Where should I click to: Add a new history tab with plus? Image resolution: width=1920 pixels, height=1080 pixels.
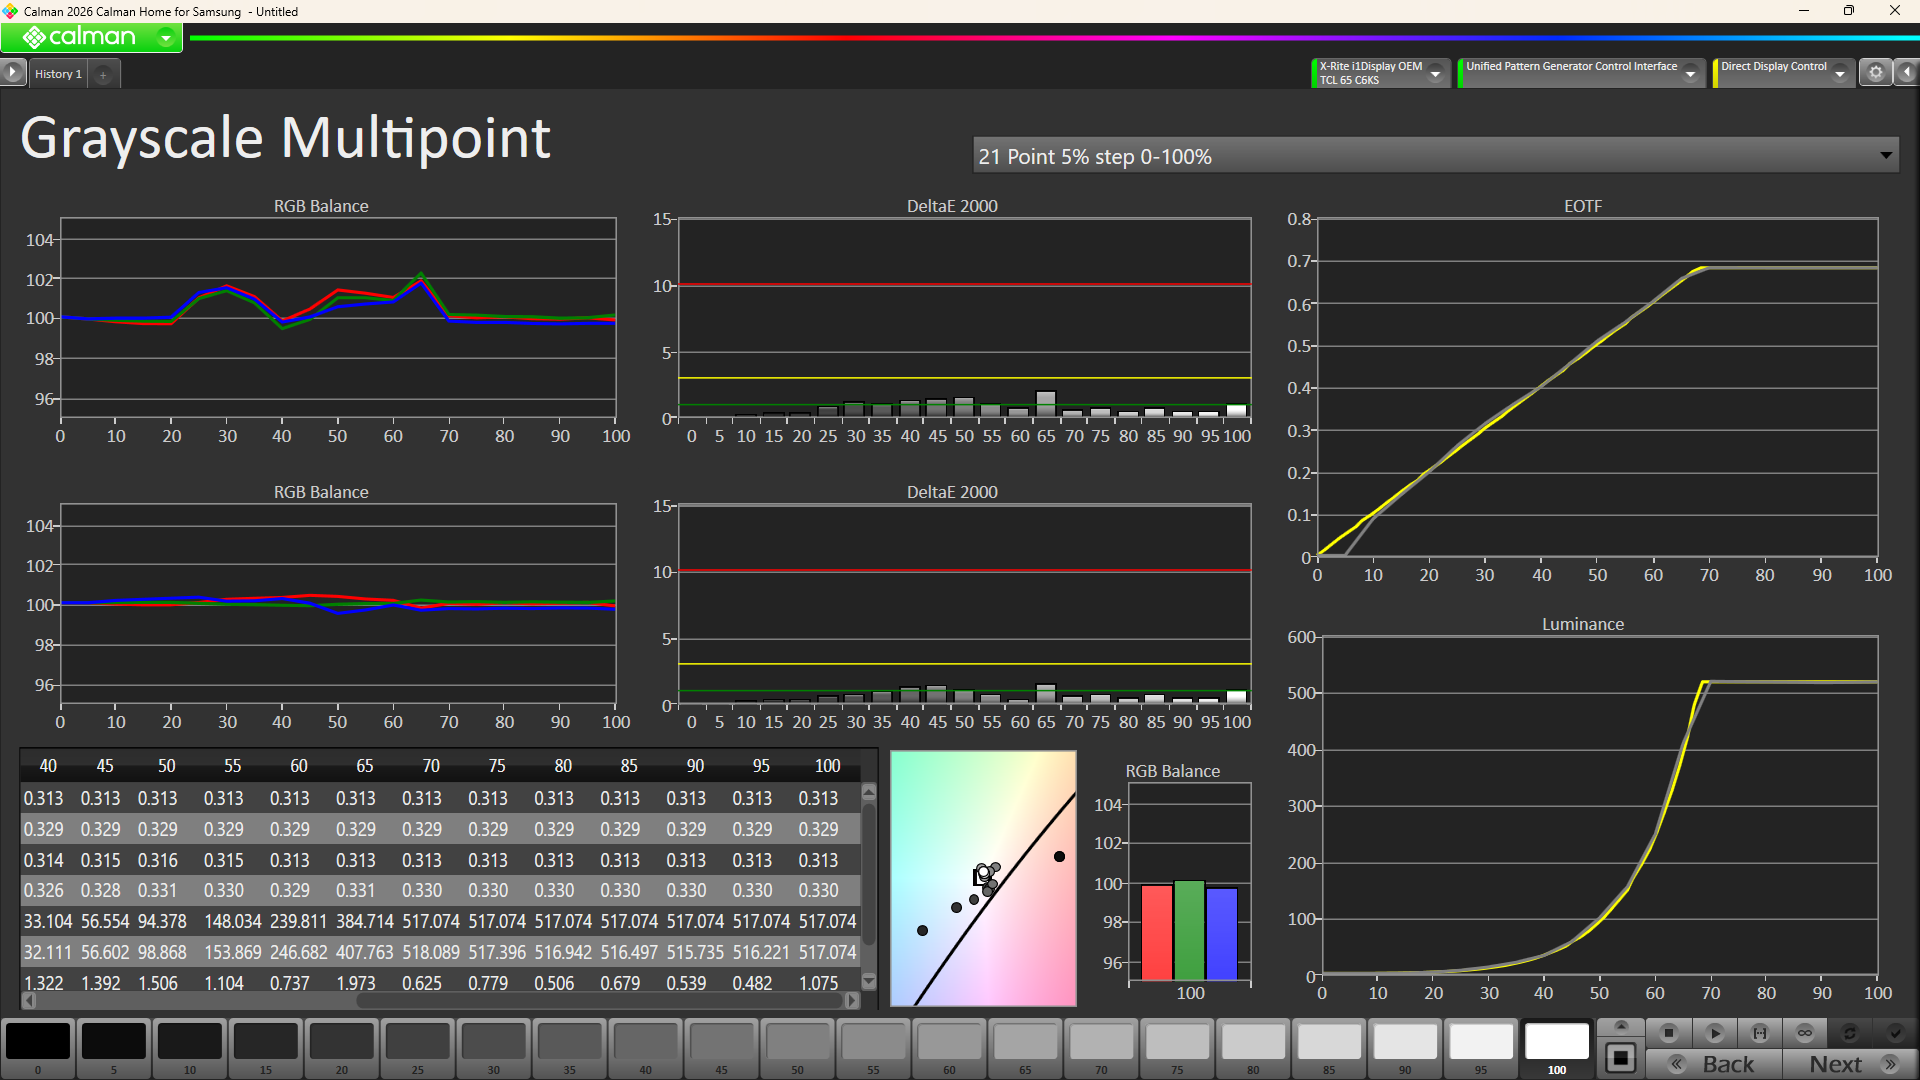[103, 74]
